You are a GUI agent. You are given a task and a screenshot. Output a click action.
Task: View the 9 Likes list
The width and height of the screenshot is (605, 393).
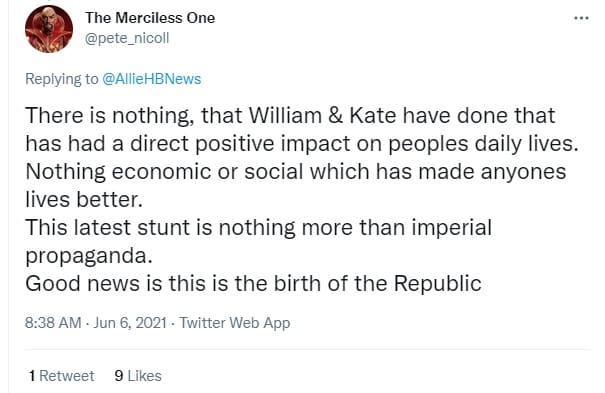click(138, 376)
